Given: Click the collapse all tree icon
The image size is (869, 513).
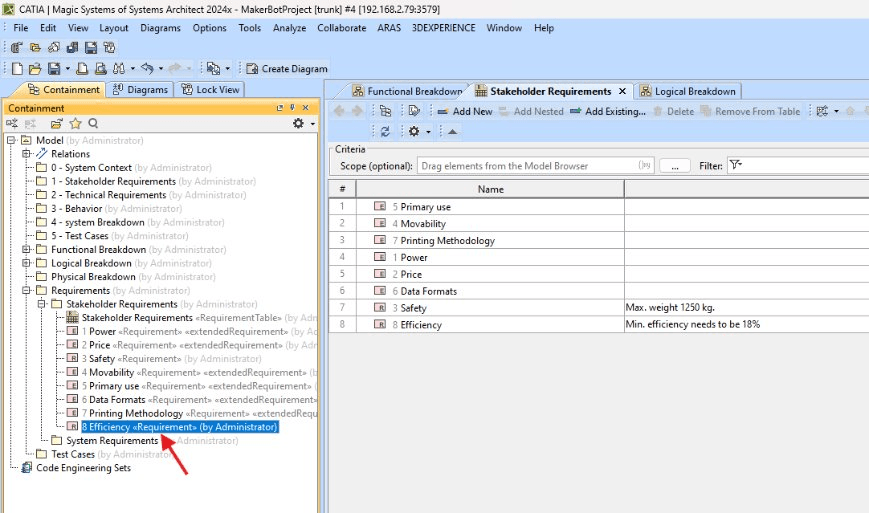Looking at the screenshot, I should tap(12, 124).
